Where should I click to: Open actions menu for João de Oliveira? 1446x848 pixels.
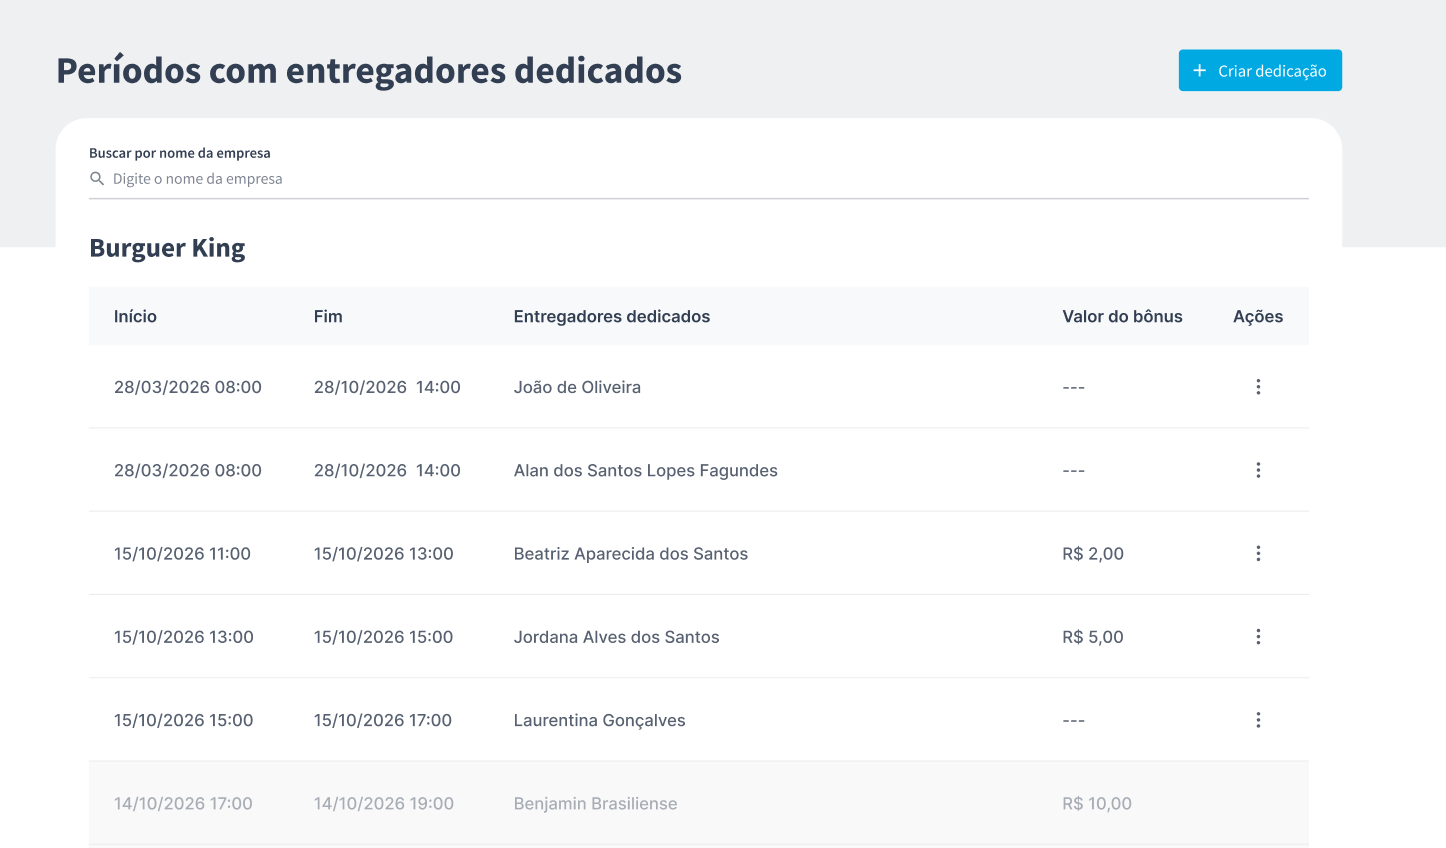[x=1258, y=387]
